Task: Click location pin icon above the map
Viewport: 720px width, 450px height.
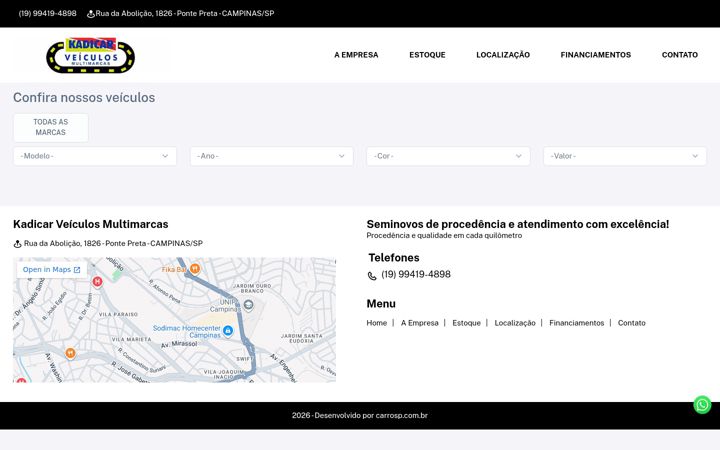Action: point(17,244)
